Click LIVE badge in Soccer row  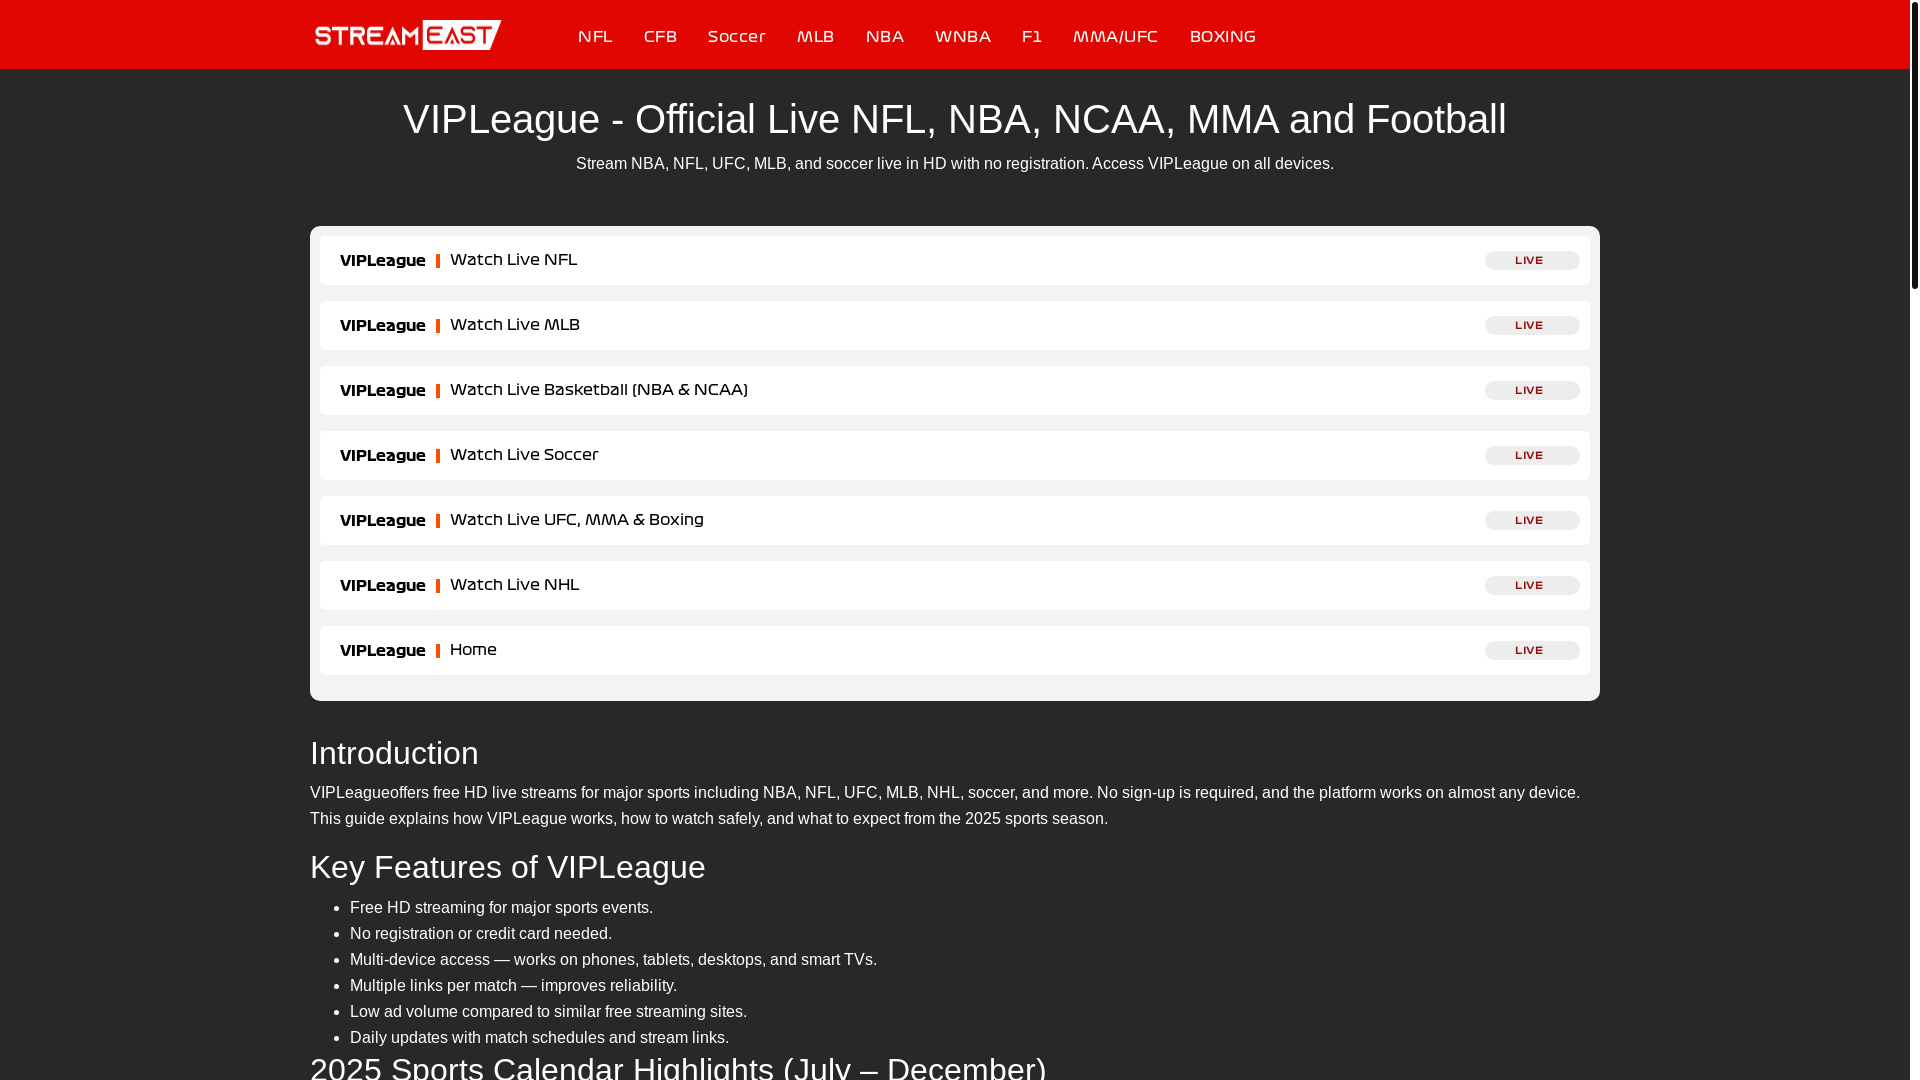point(1532,455)
